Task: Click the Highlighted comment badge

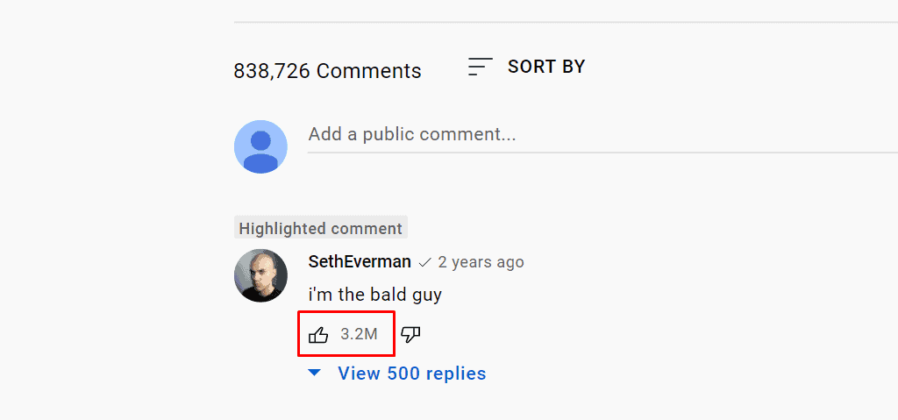Action: point(321,227)
